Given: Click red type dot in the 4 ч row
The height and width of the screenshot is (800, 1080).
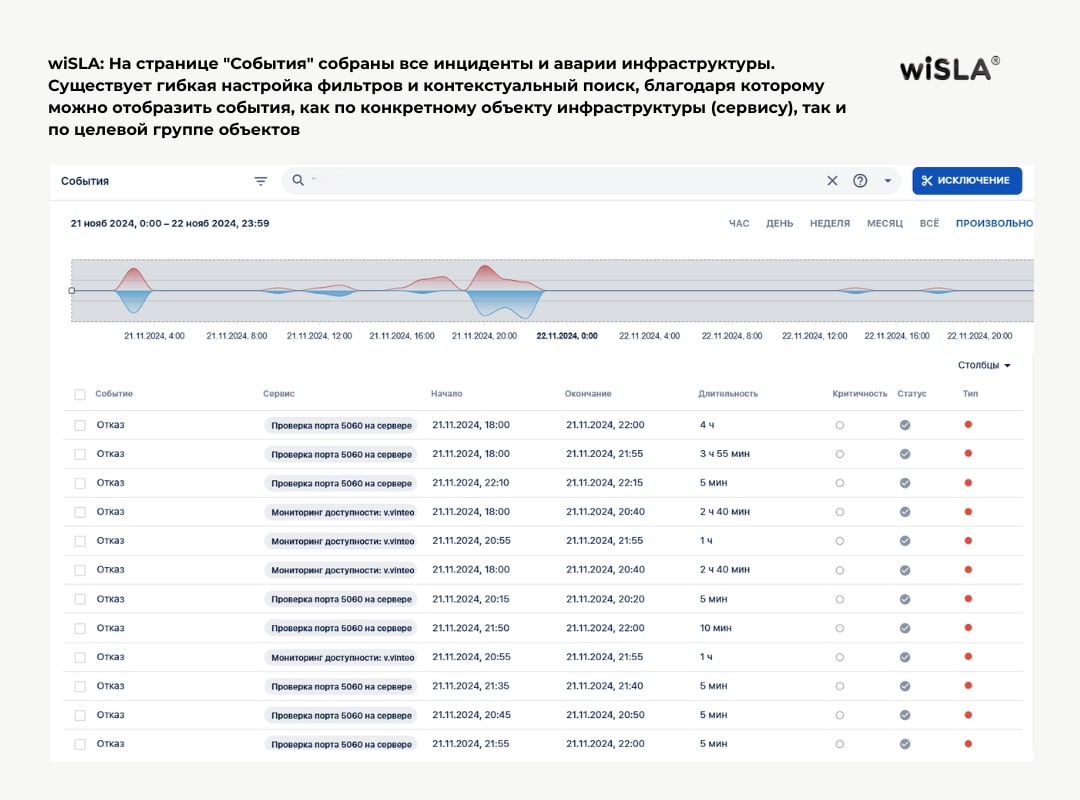Looking at the screenshot, I should click(968, 424).
